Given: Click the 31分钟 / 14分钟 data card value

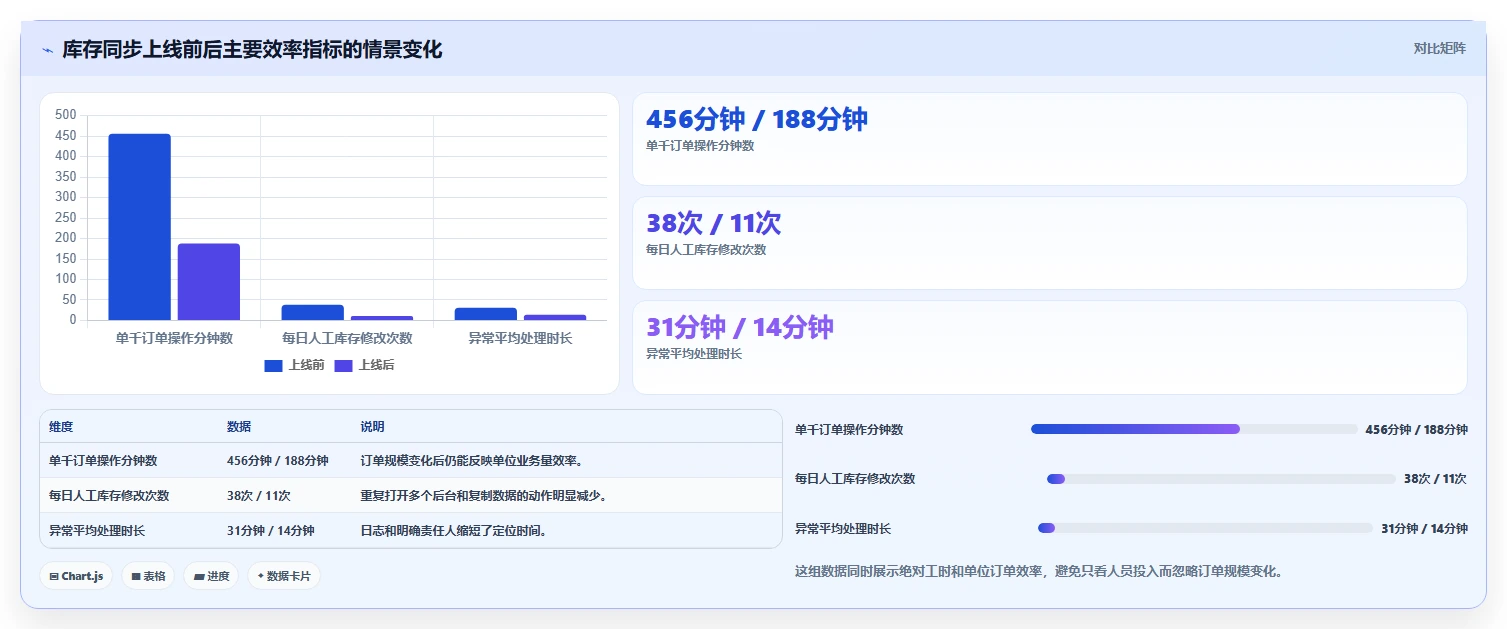Looking at the screenshot, I should (740, 327).
